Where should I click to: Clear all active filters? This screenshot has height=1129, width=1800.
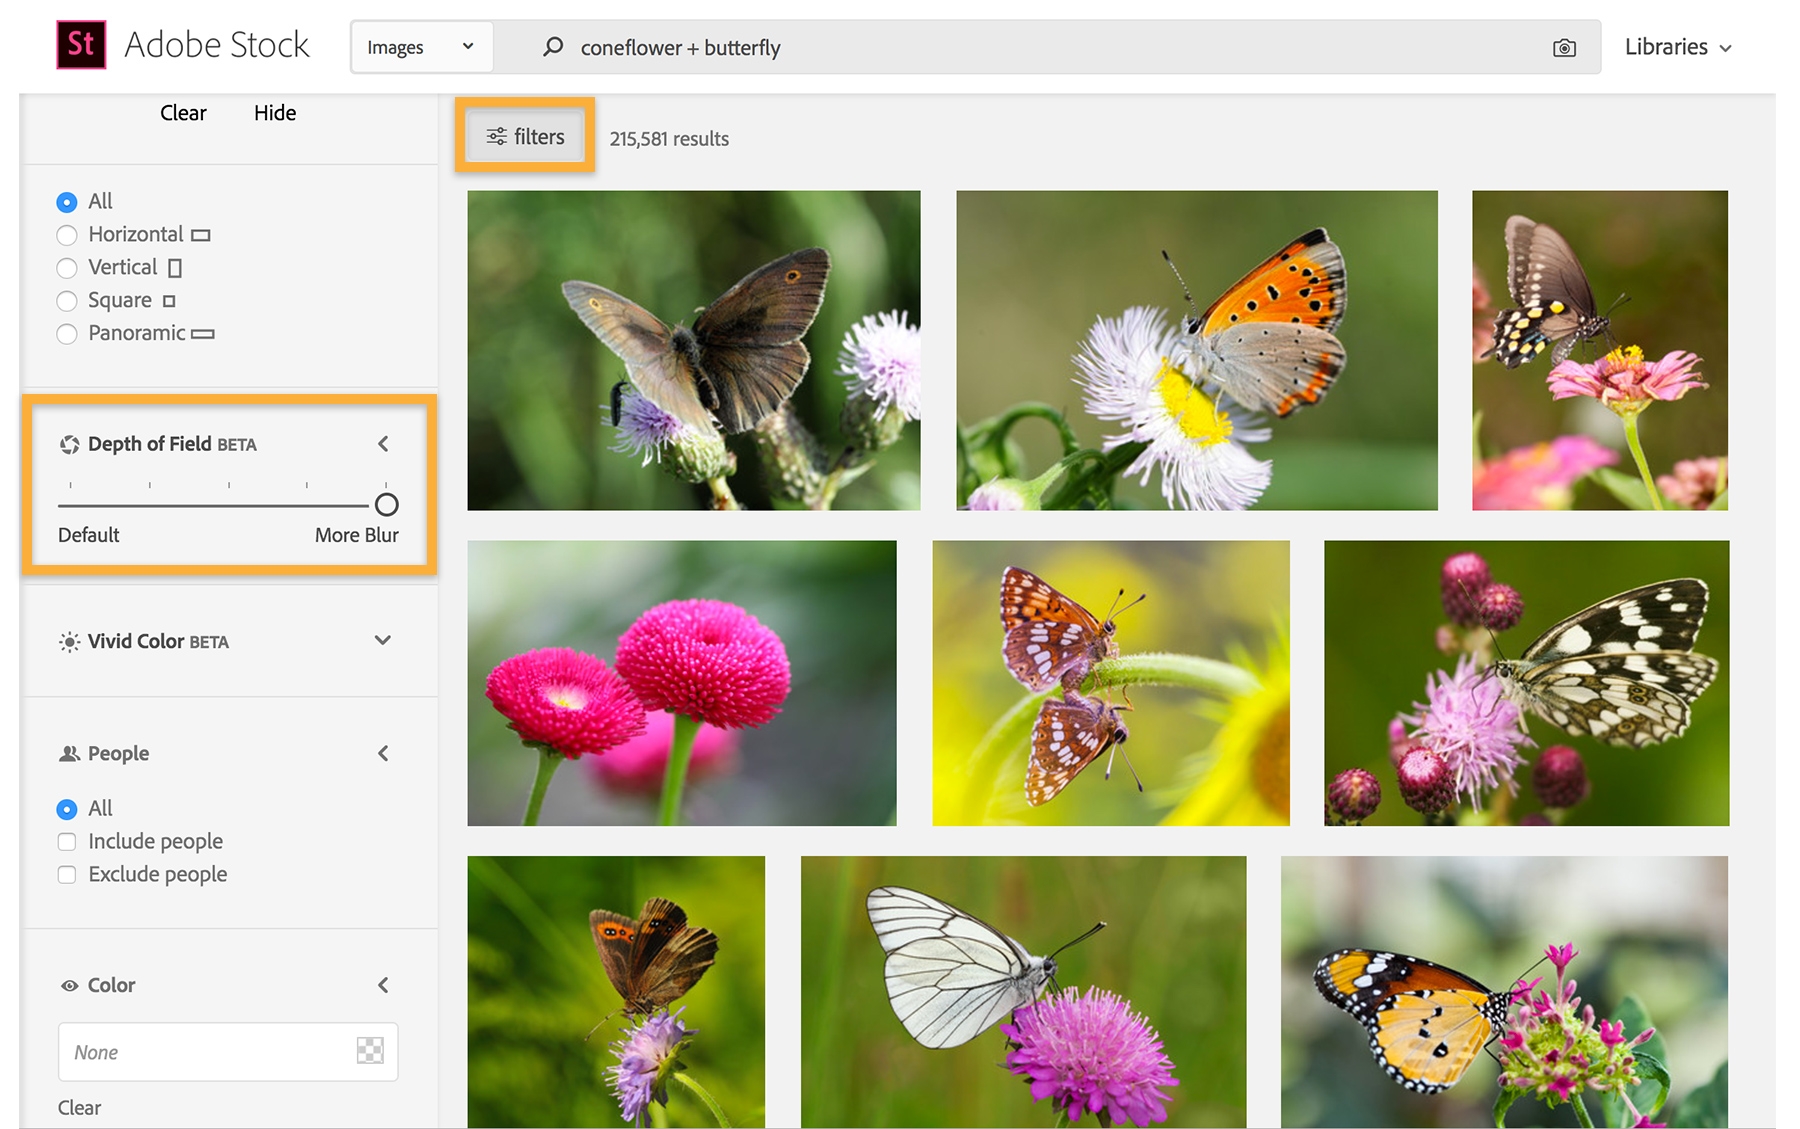[182, 112]
